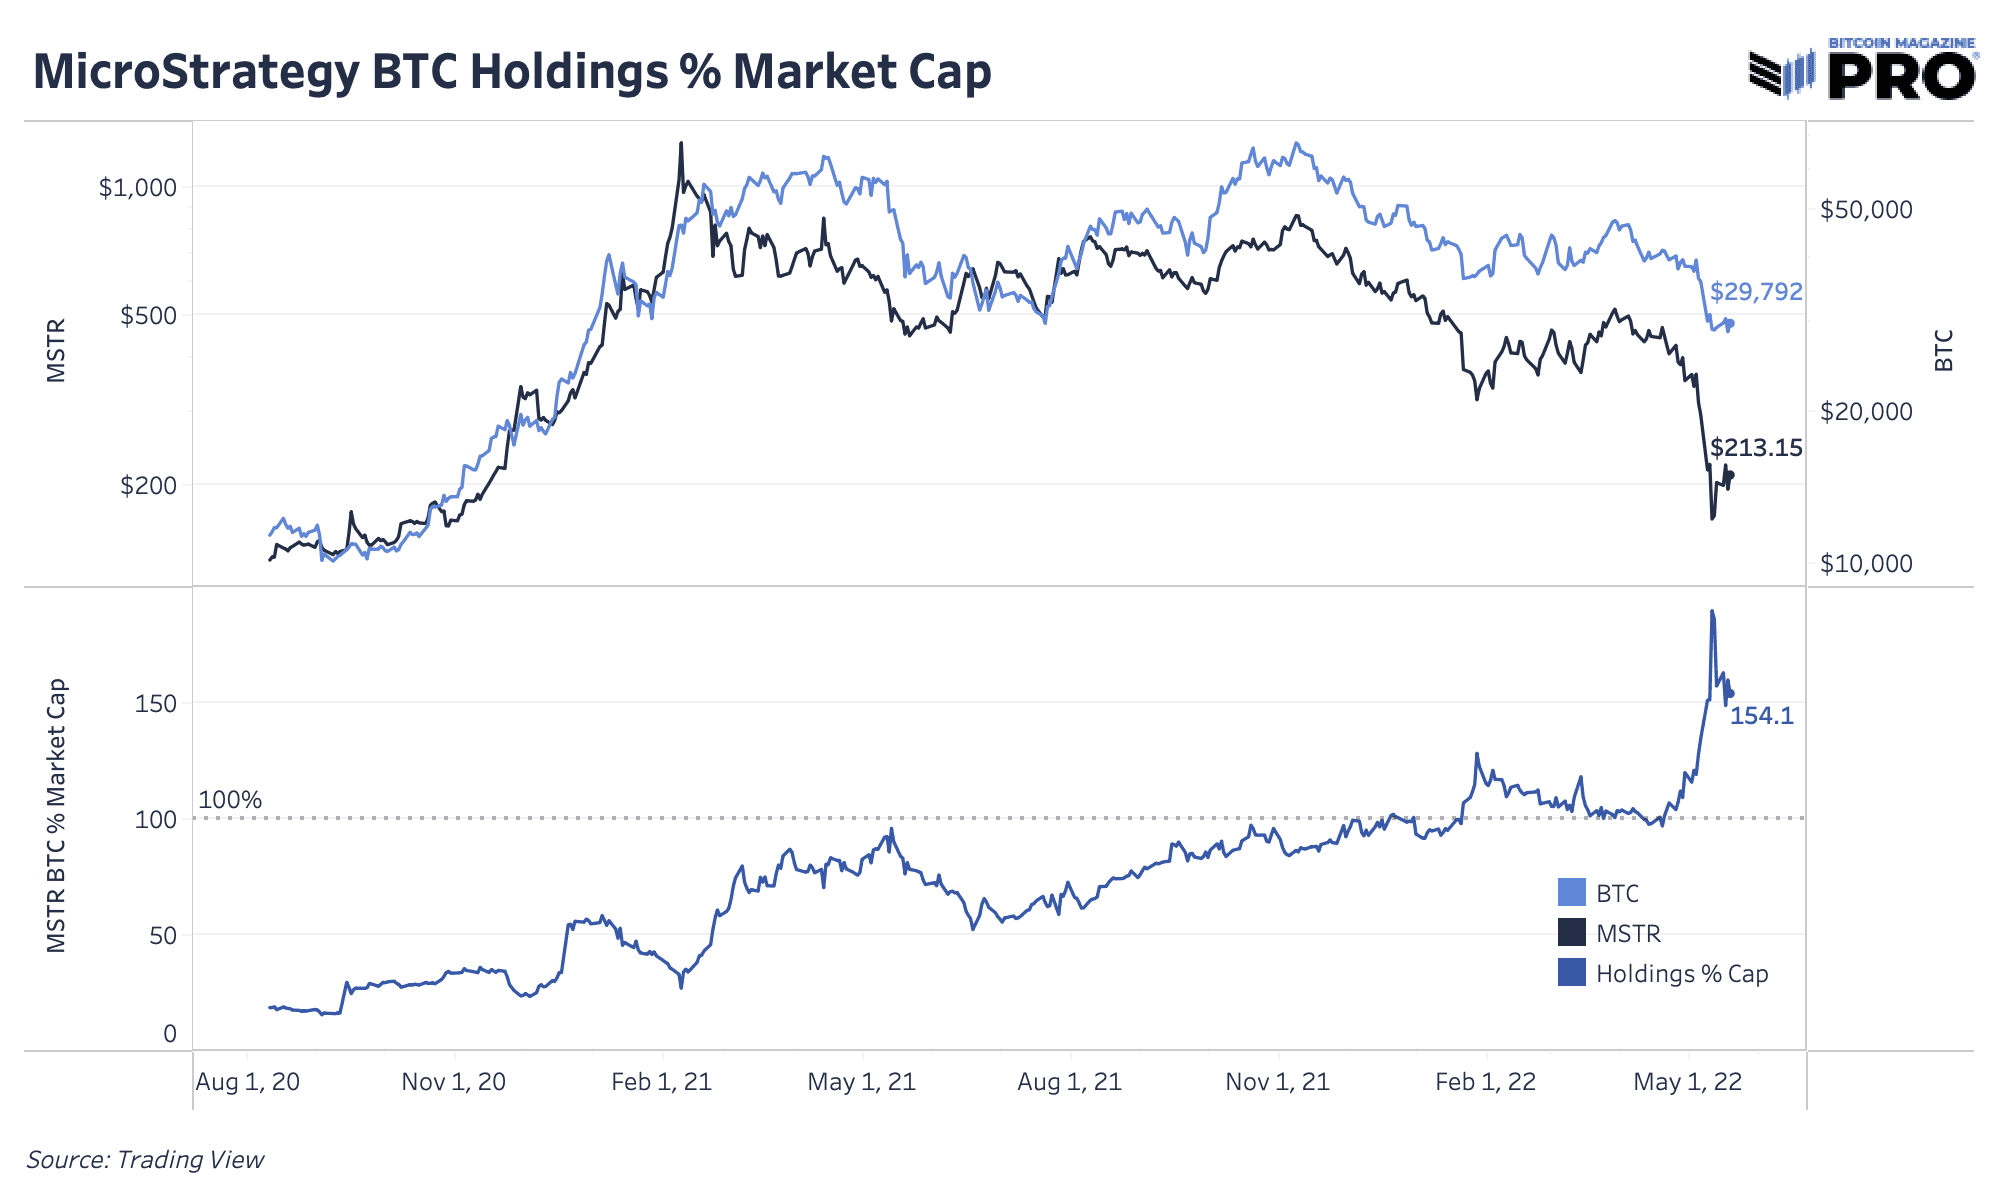
Task: Click the chart title MicroStrategy BTC Holdings
Action: 512,72
